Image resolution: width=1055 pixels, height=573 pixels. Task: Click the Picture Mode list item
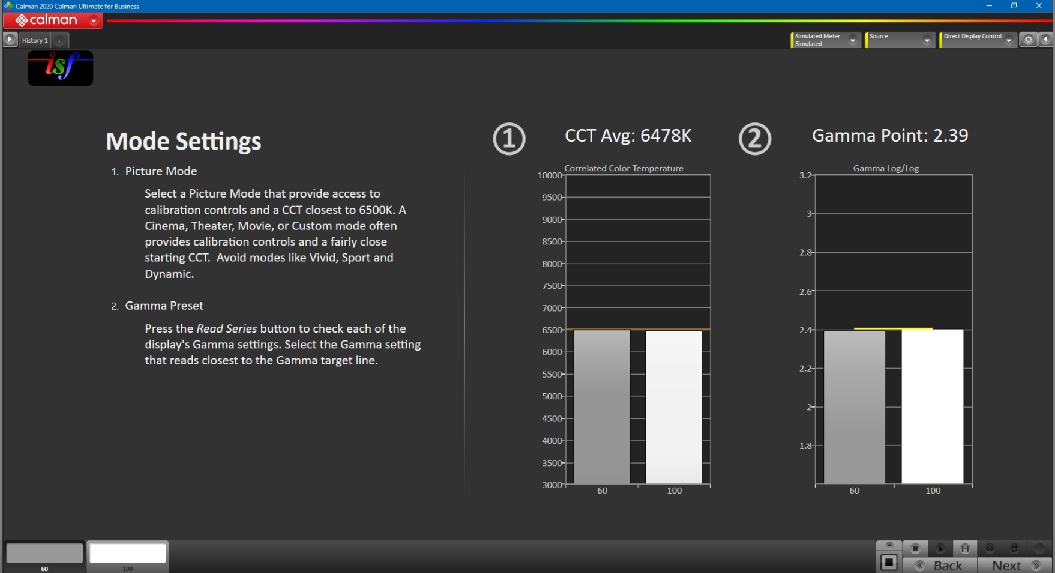pos(161,171)
